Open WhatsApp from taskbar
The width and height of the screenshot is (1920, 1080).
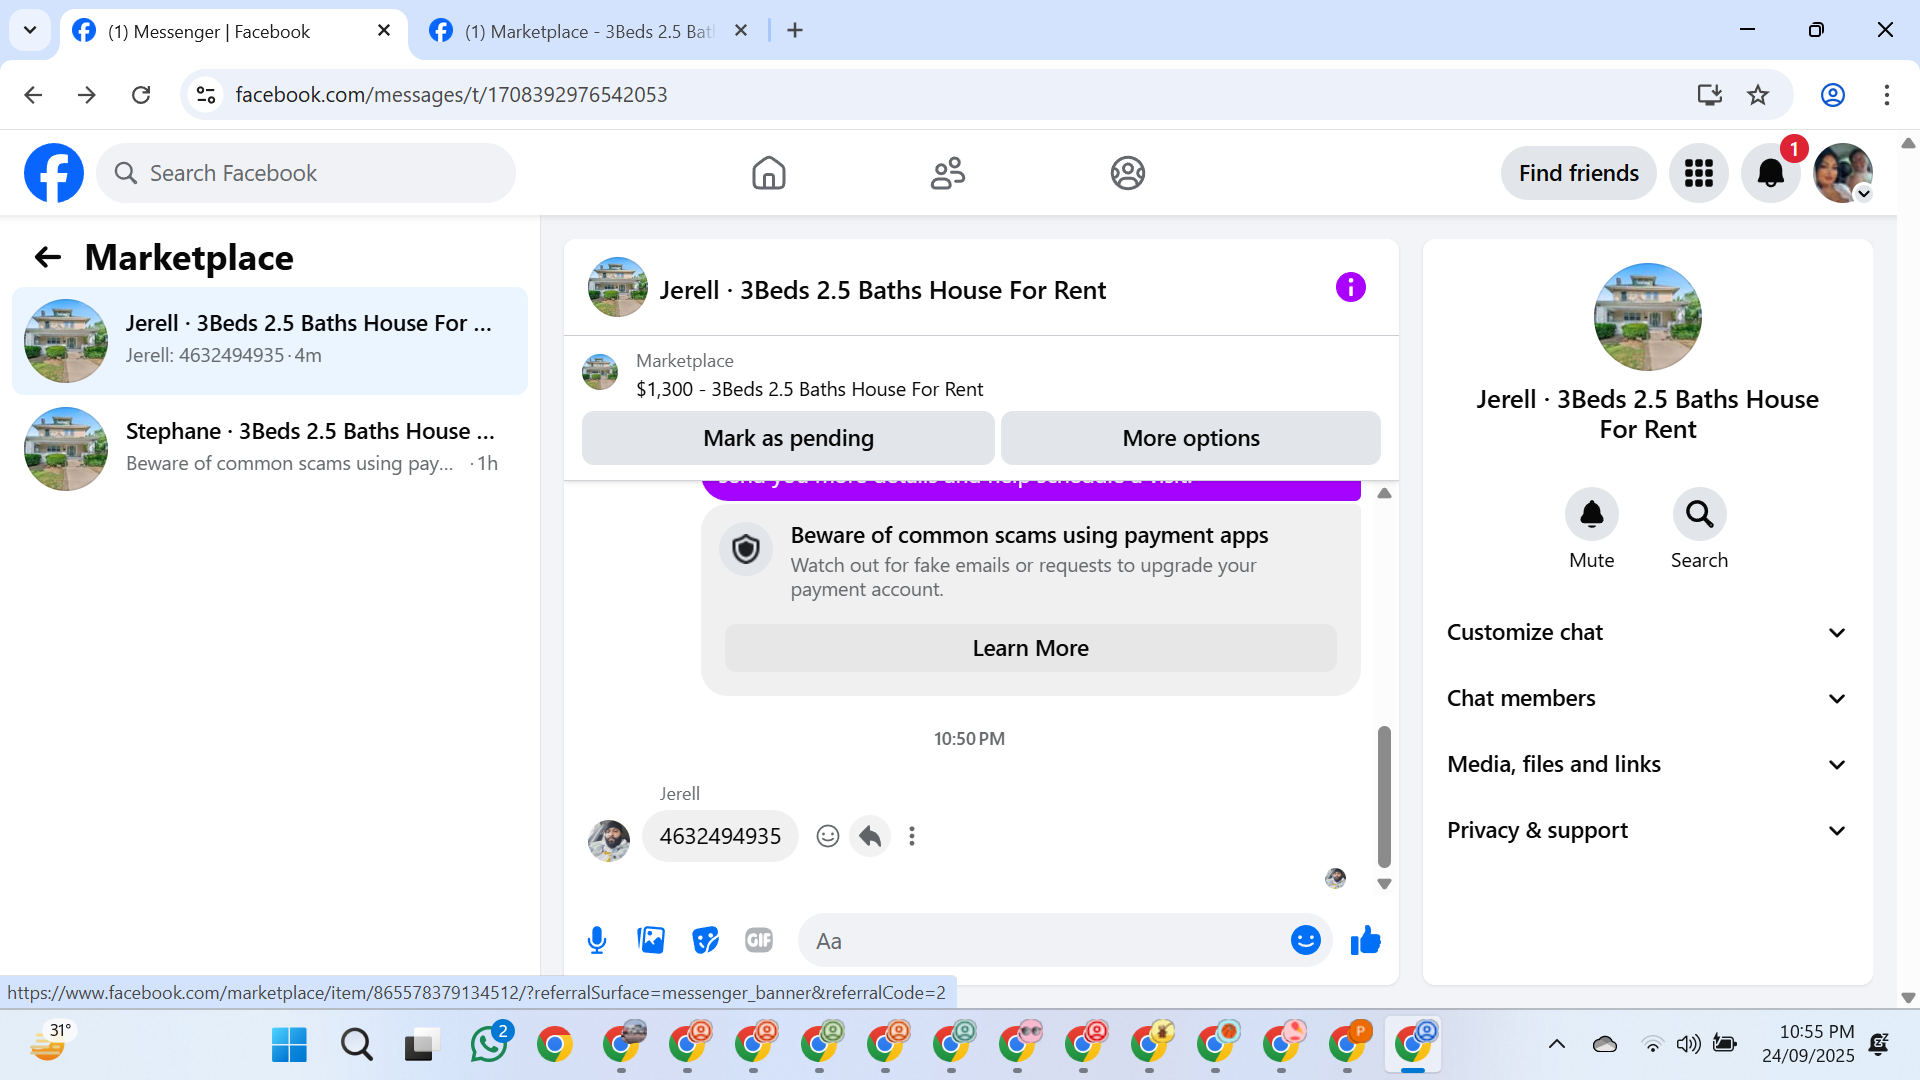pos(490,1044)
